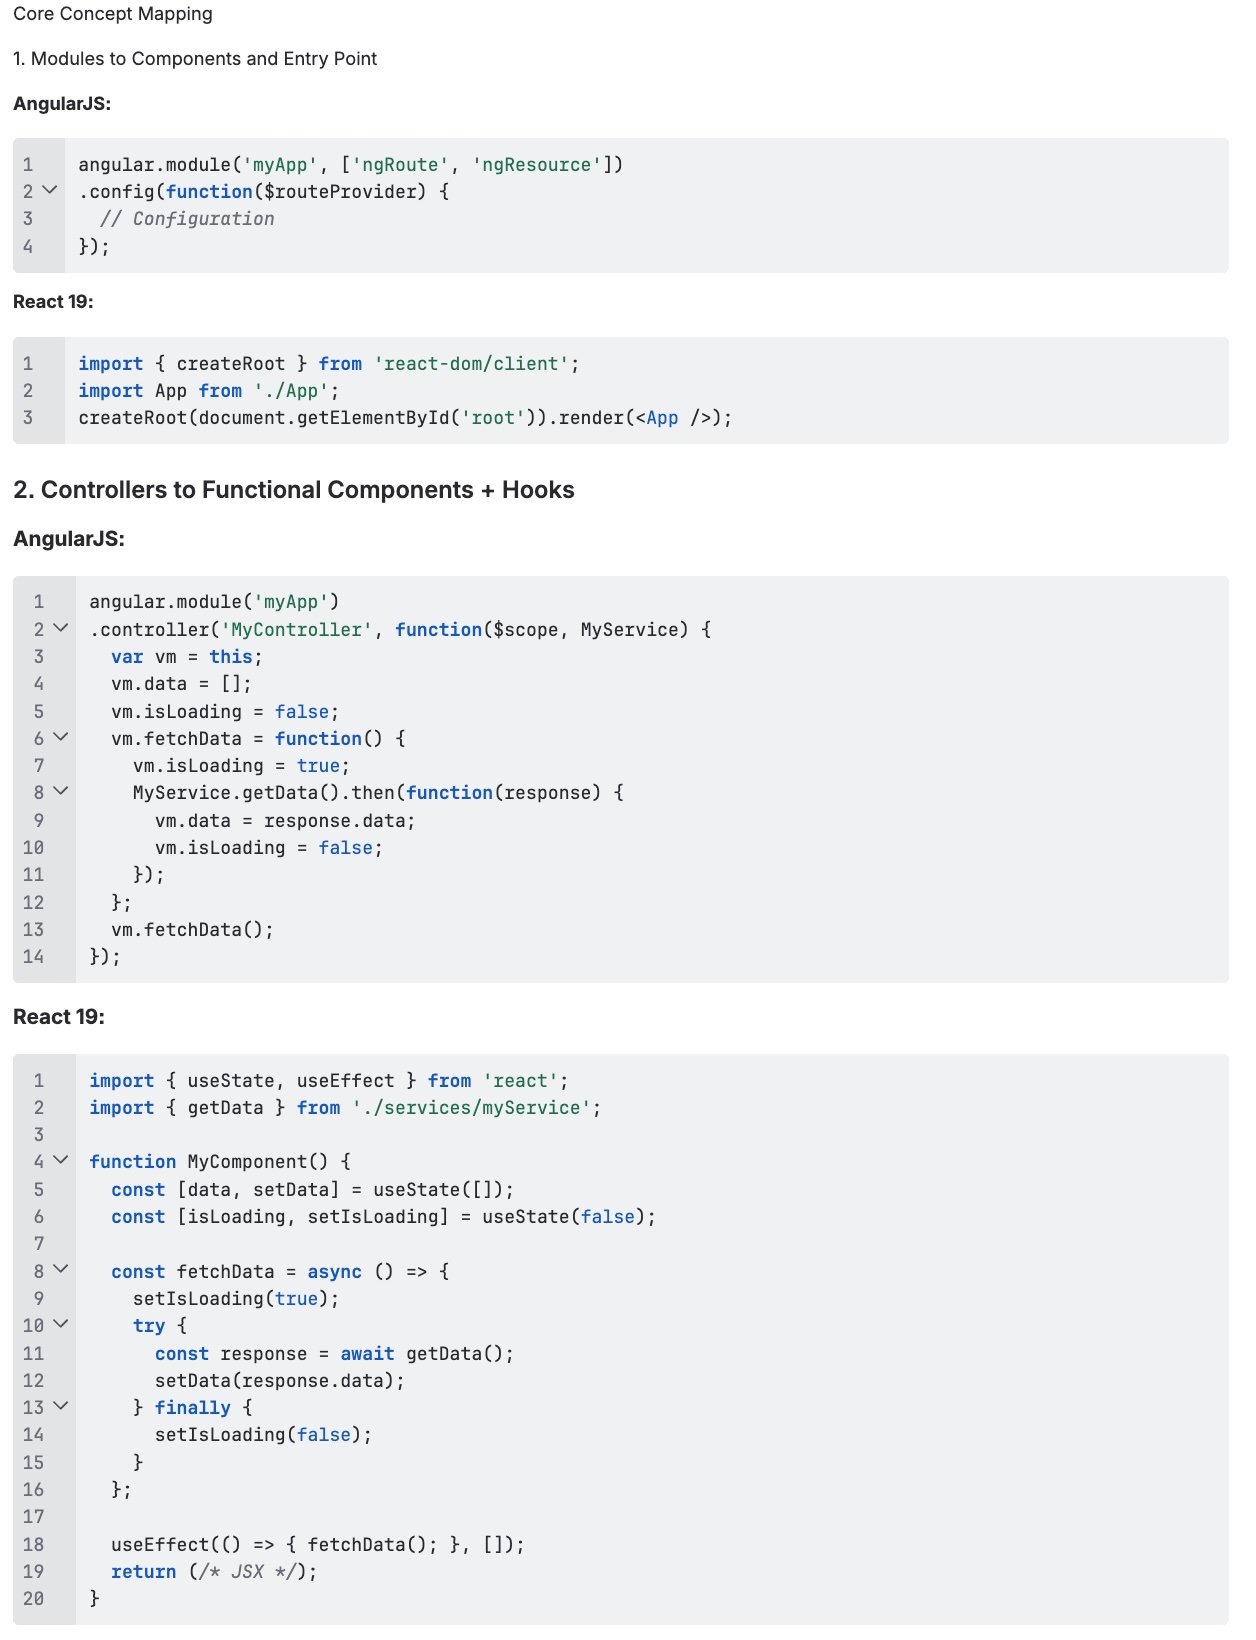1256x1640 pixels.
Task: Click heading '2. Controllers to Functional Components + Hooks'
Action: [x=294, y=490]
